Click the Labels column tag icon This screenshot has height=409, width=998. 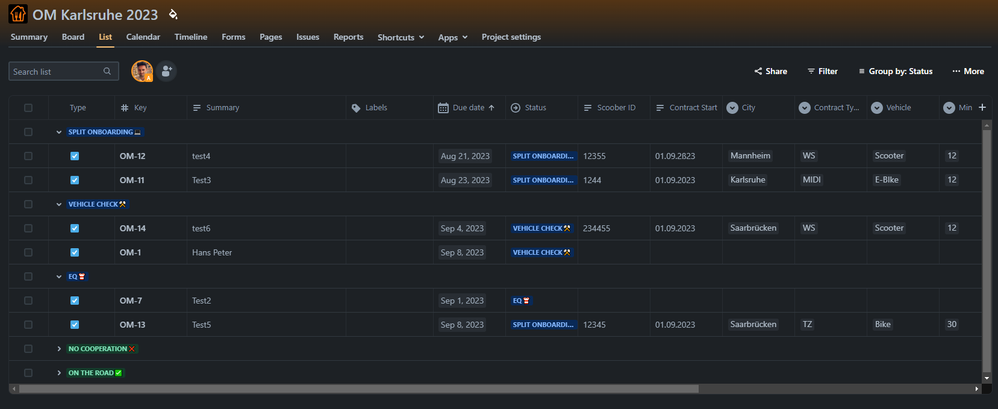point(356,108)
